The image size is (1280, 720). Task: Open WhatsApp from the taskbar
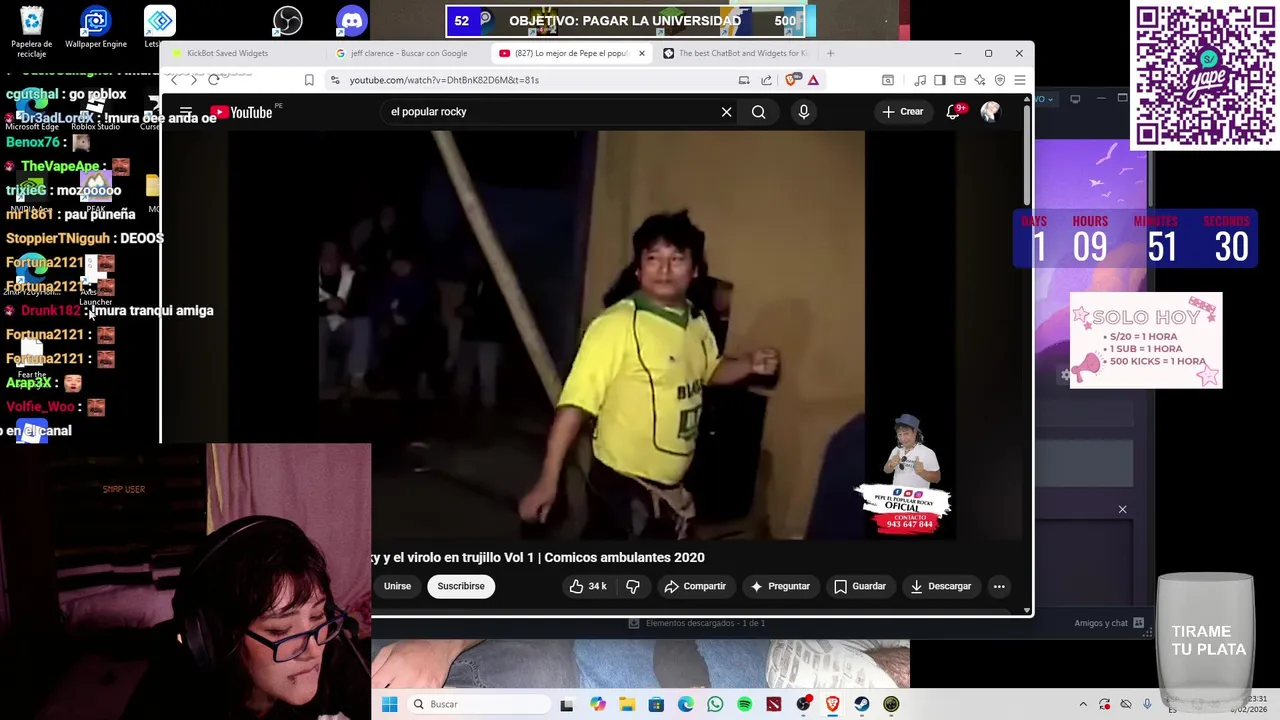pyautogui.click(x=715, y=704)
